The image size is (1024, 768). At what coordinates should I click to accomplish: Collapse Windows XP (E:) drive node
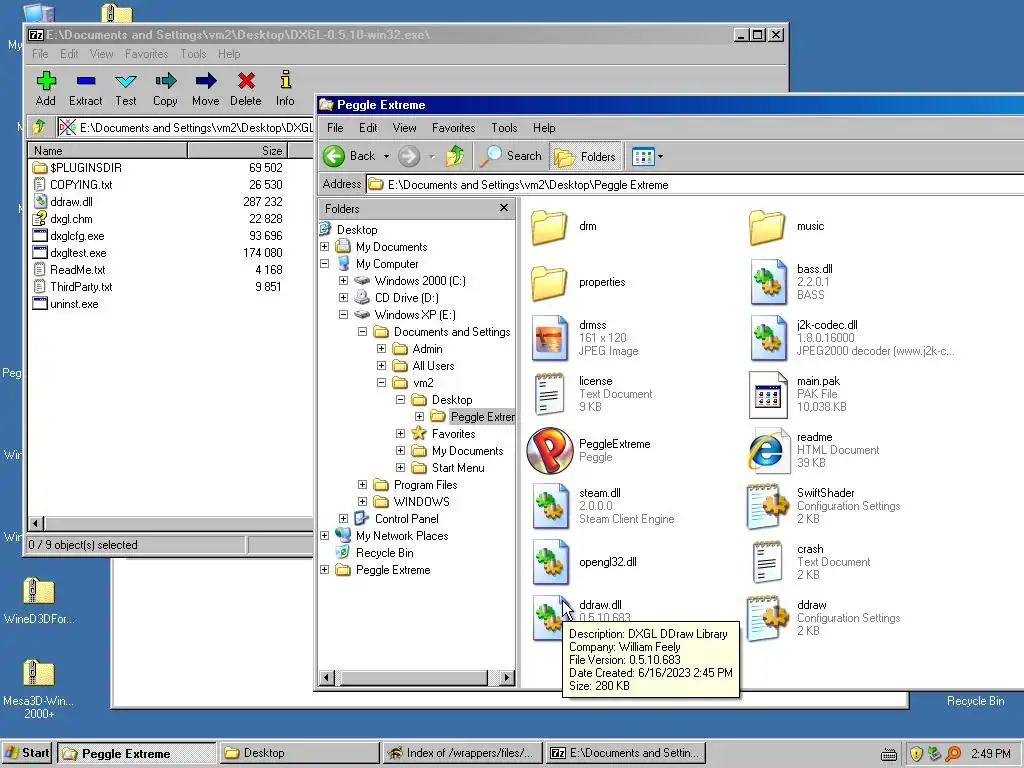(x=344, y=315)
